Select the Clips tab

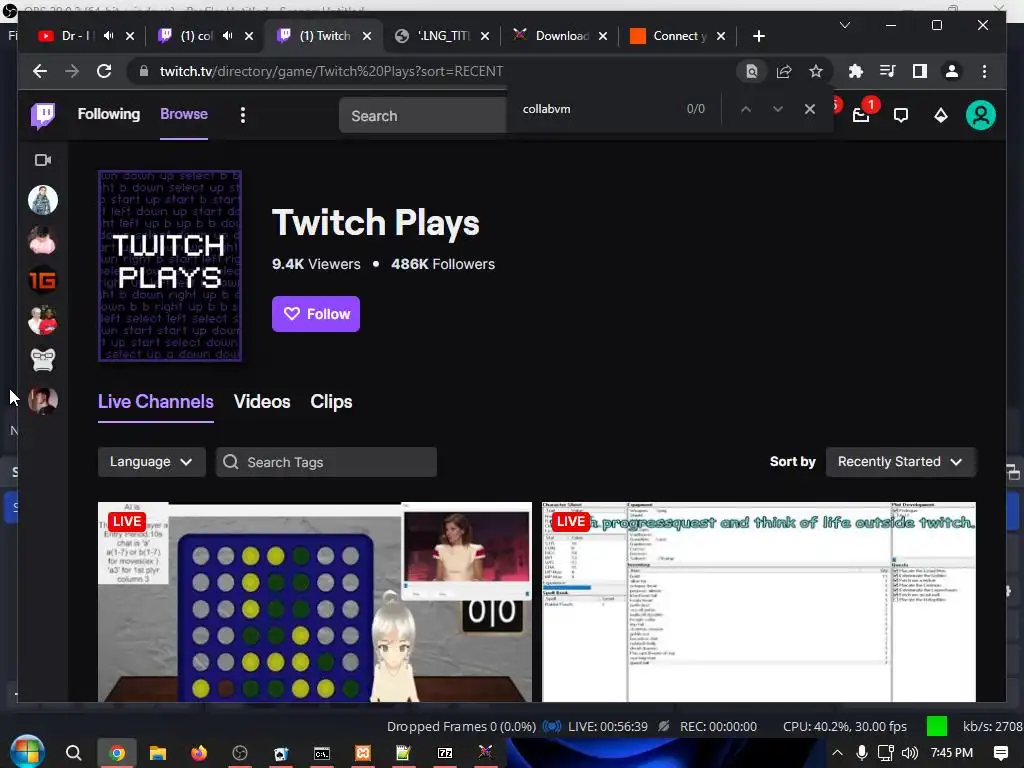coord(331,402)
